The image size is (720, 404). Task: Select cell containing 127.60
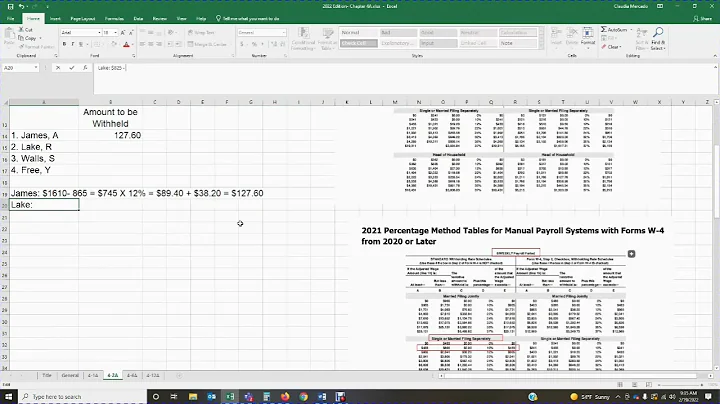coord(110,135)
